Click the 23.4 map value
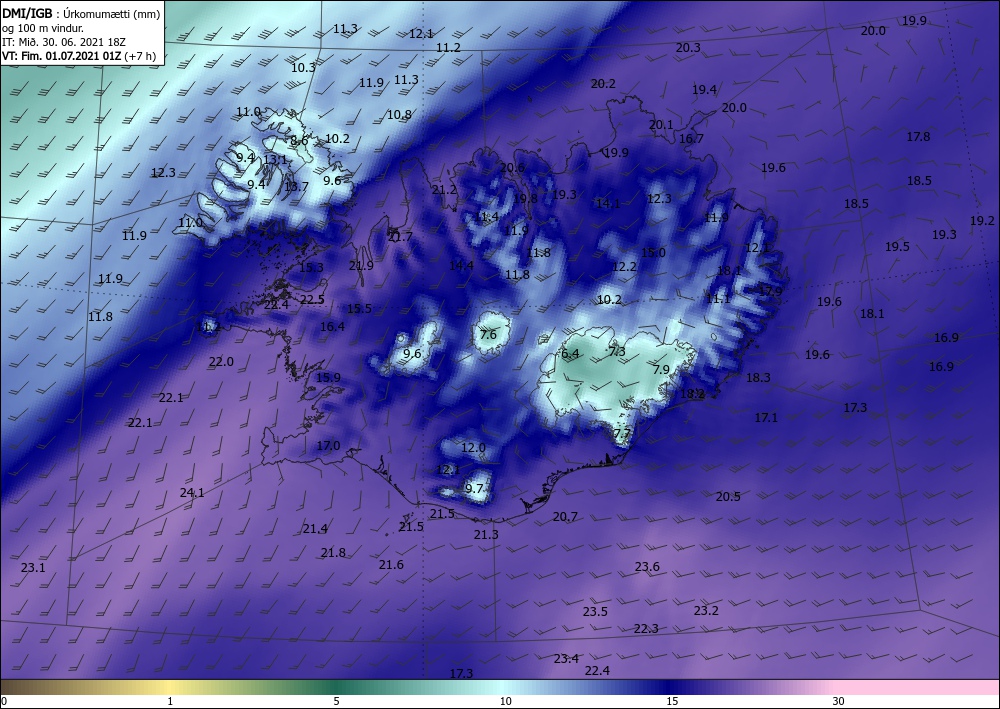This screenshot has width=1000, height=709. tap(566, 659)
